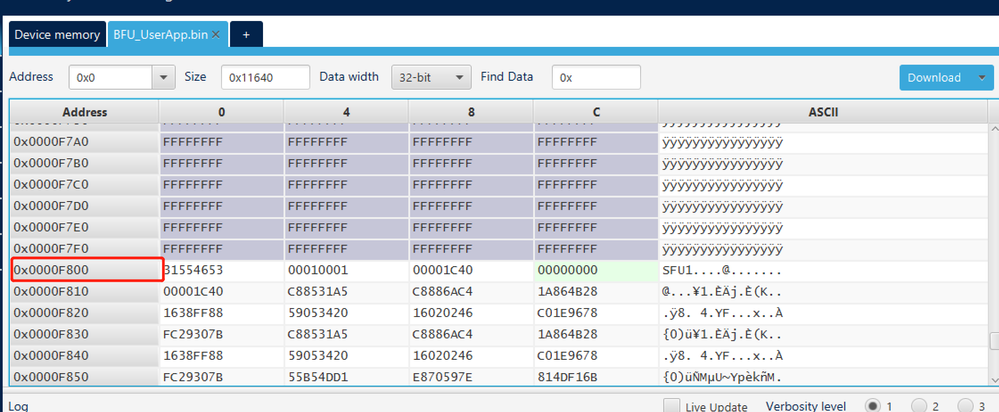Image resolution: width=999 pixels, height=412 pixels.
Task: Click value C01E9678 in row 0x0000F820
Action: tap(596, 313)
